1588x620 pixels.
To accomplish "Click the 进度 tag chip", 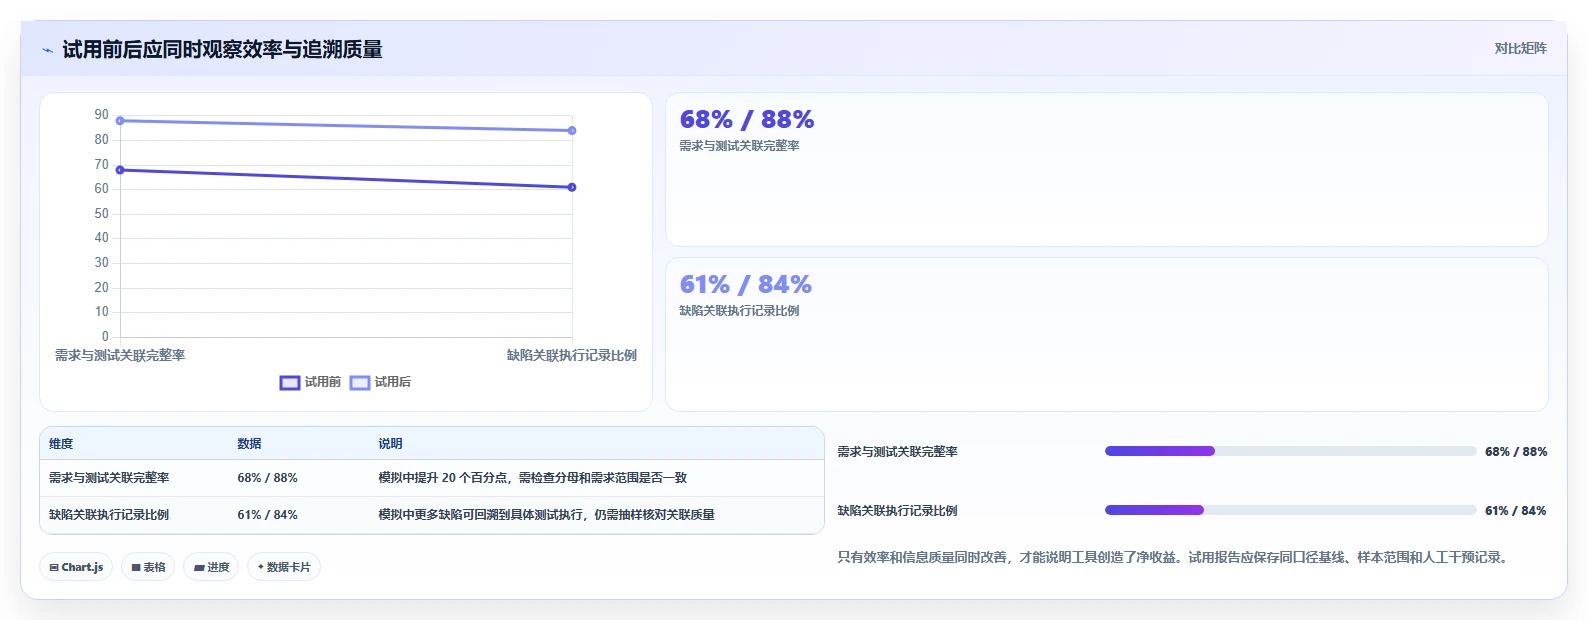I will pyautogui.click(x=211, y=567).
